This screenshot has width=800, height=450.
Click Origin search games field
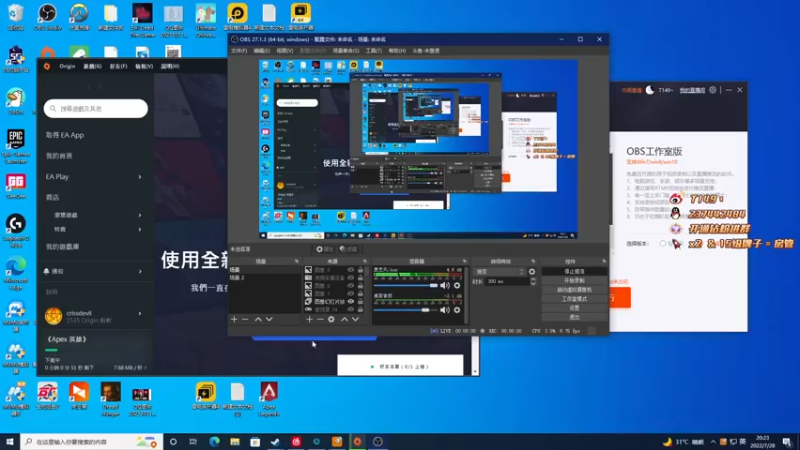96,109
